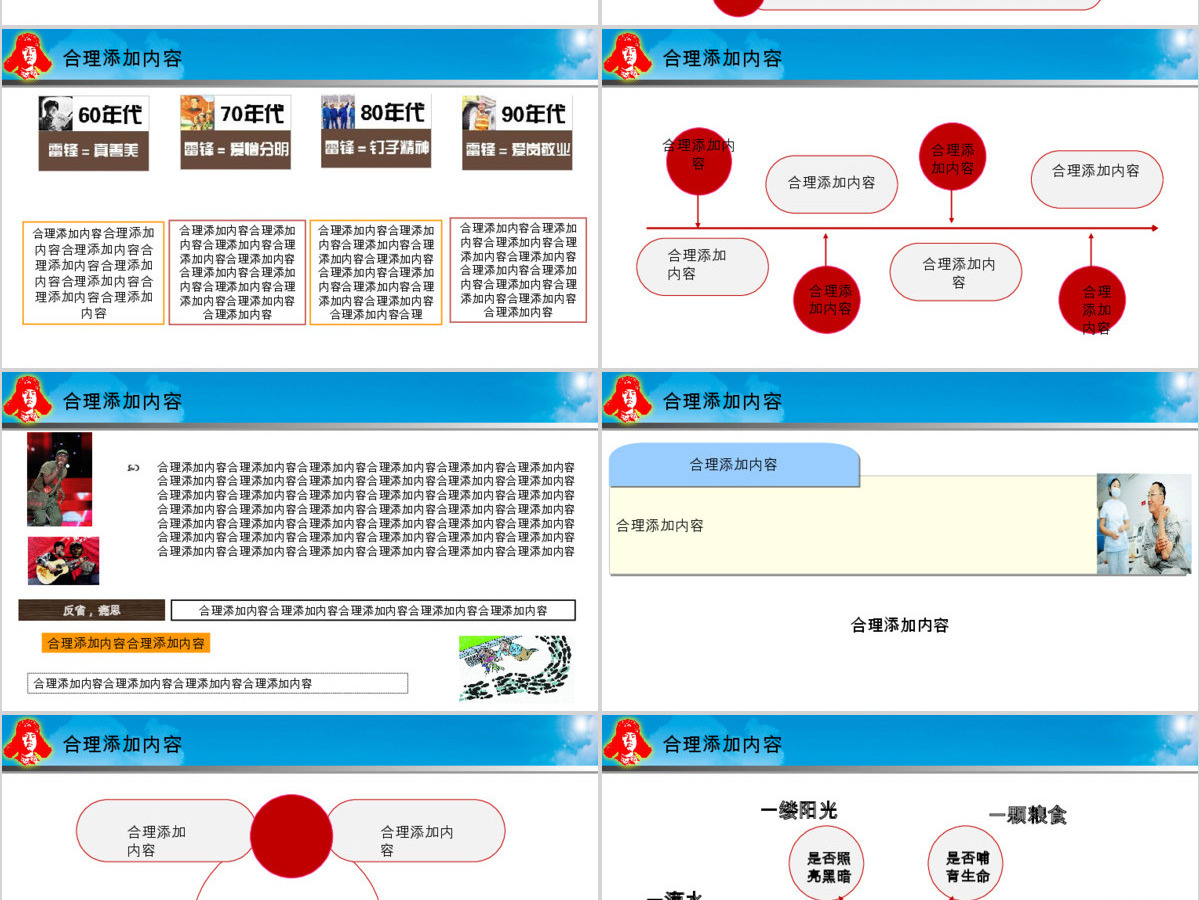Select the brown label 雷锋=爱憎分明

[235, 150]
